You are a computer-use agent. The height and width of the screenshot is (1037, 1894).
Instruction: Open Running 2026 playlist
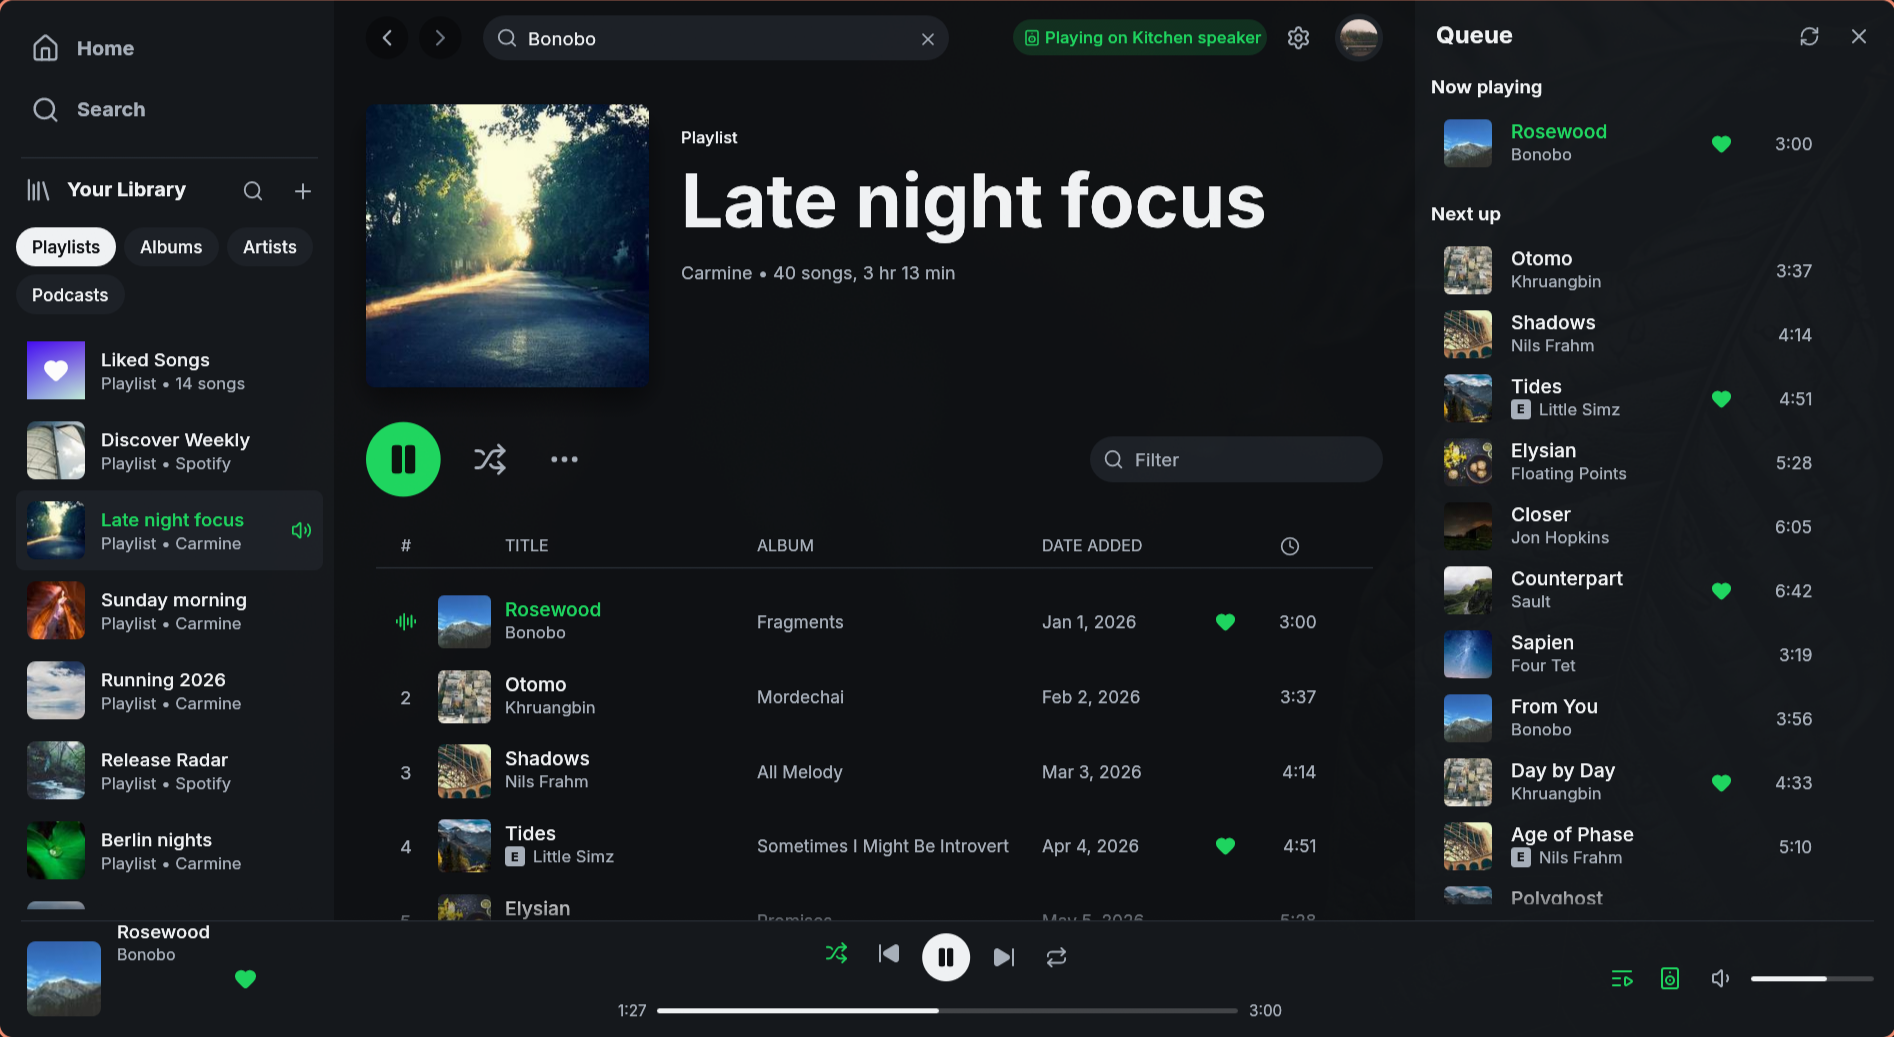click(x=170, y=691)
